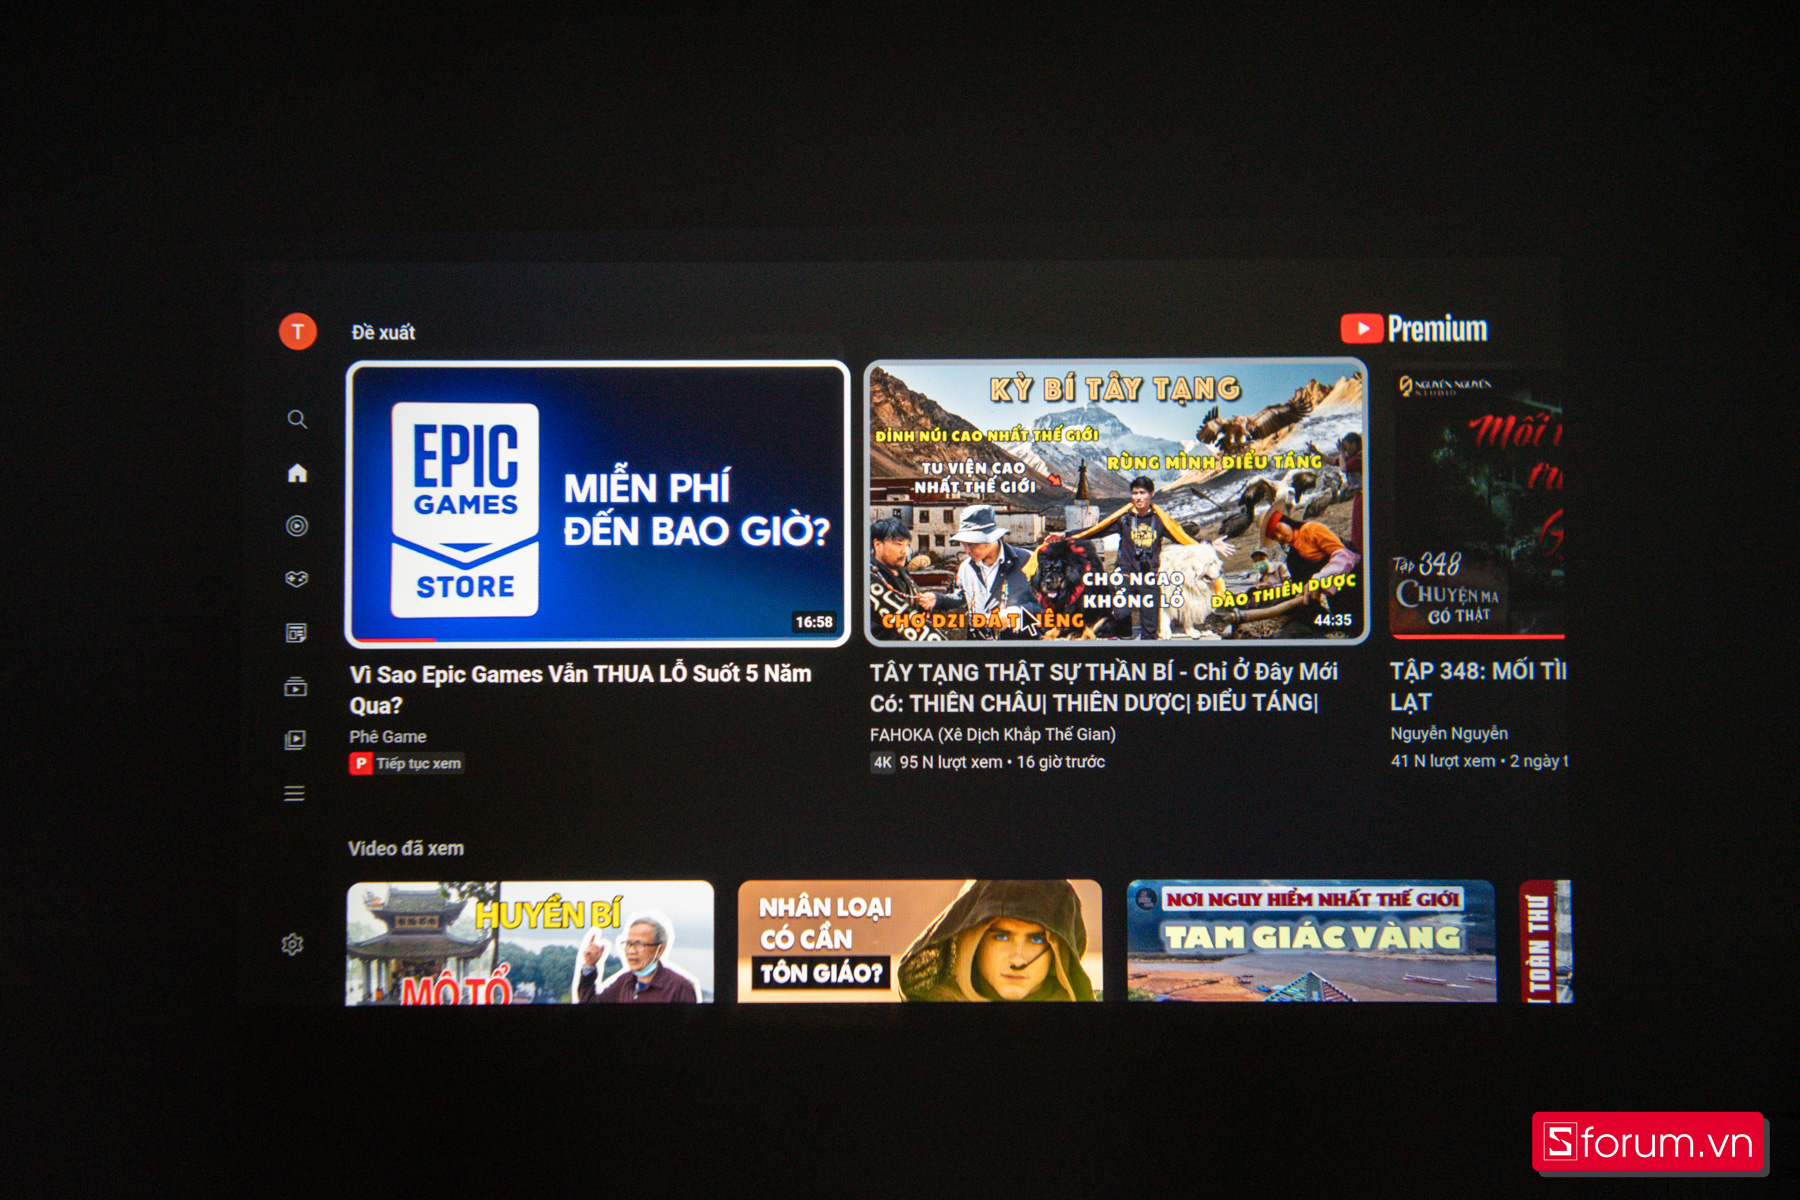The image size is (1800, 1200).
Task: Open the circular play music icon
Action: tap(297, 526)
